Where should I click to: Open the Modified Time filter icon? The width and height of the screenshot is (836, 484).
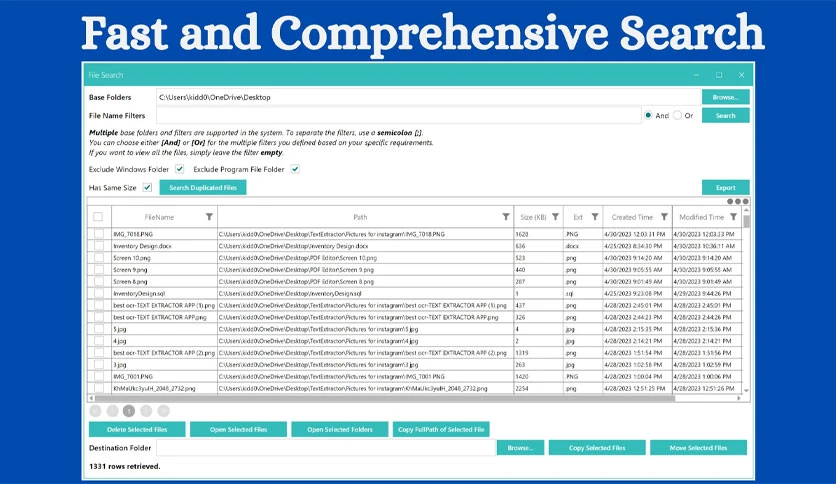tap(734, 217)
